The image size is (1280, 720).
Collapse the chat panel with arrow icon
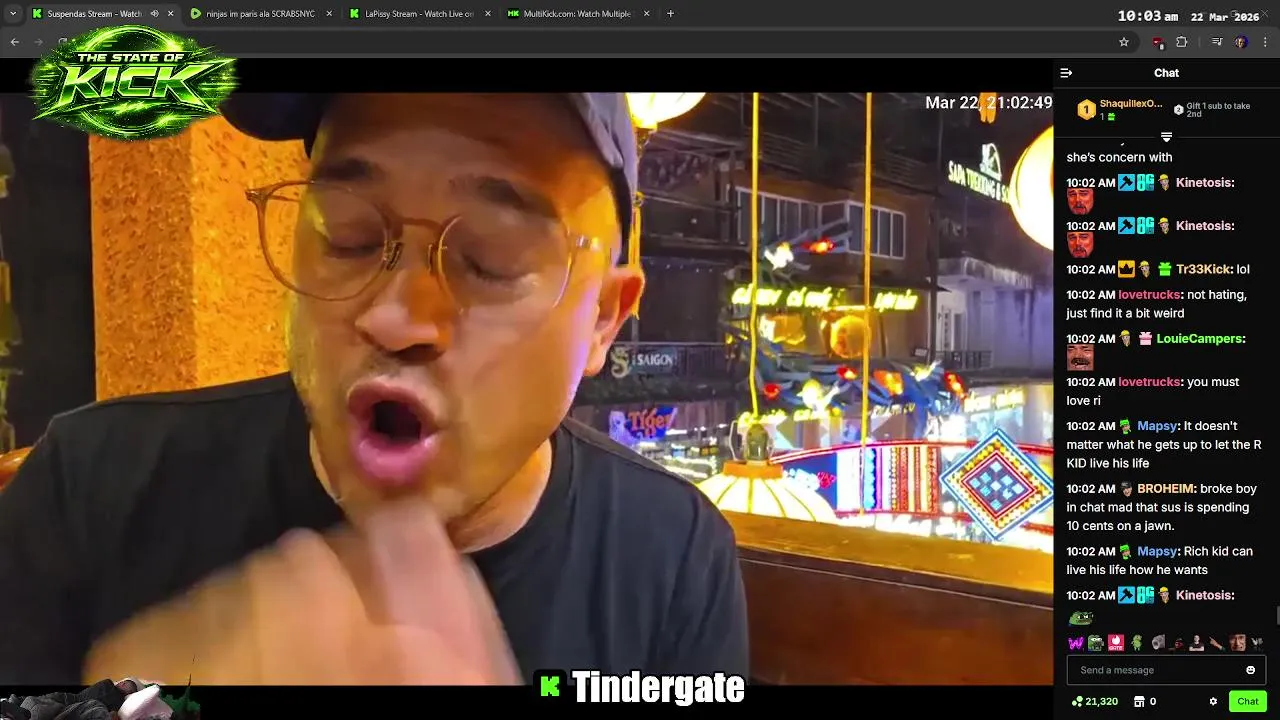pos(1066,73)
